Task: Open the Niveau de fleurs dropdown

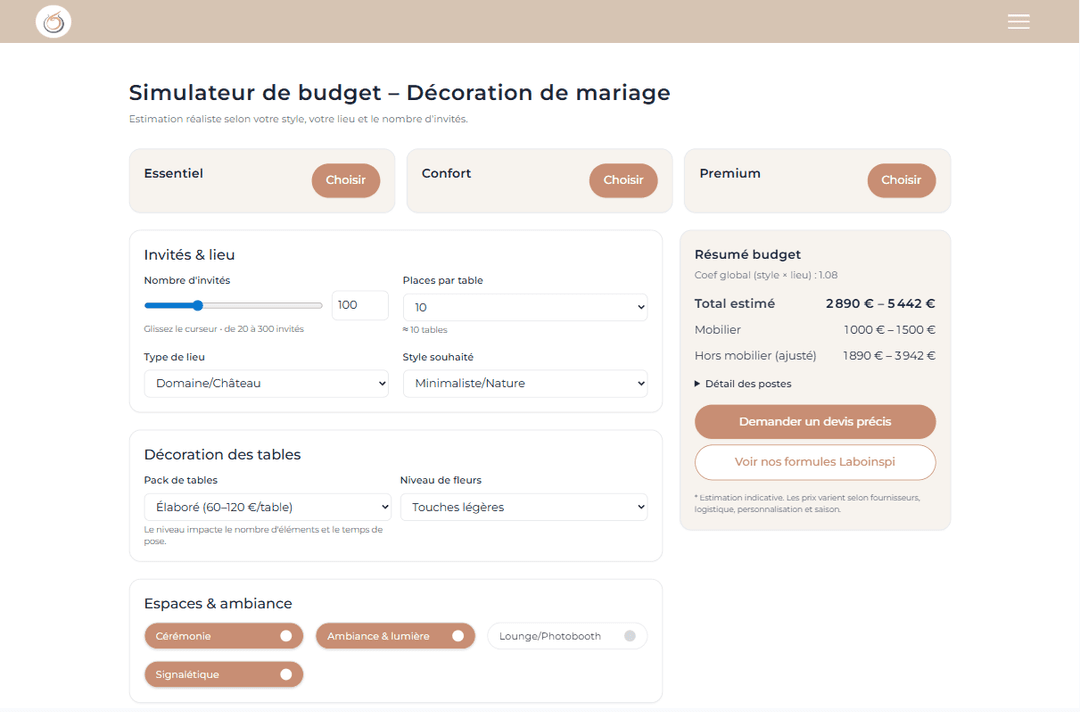Action: [x=524, y=507]
